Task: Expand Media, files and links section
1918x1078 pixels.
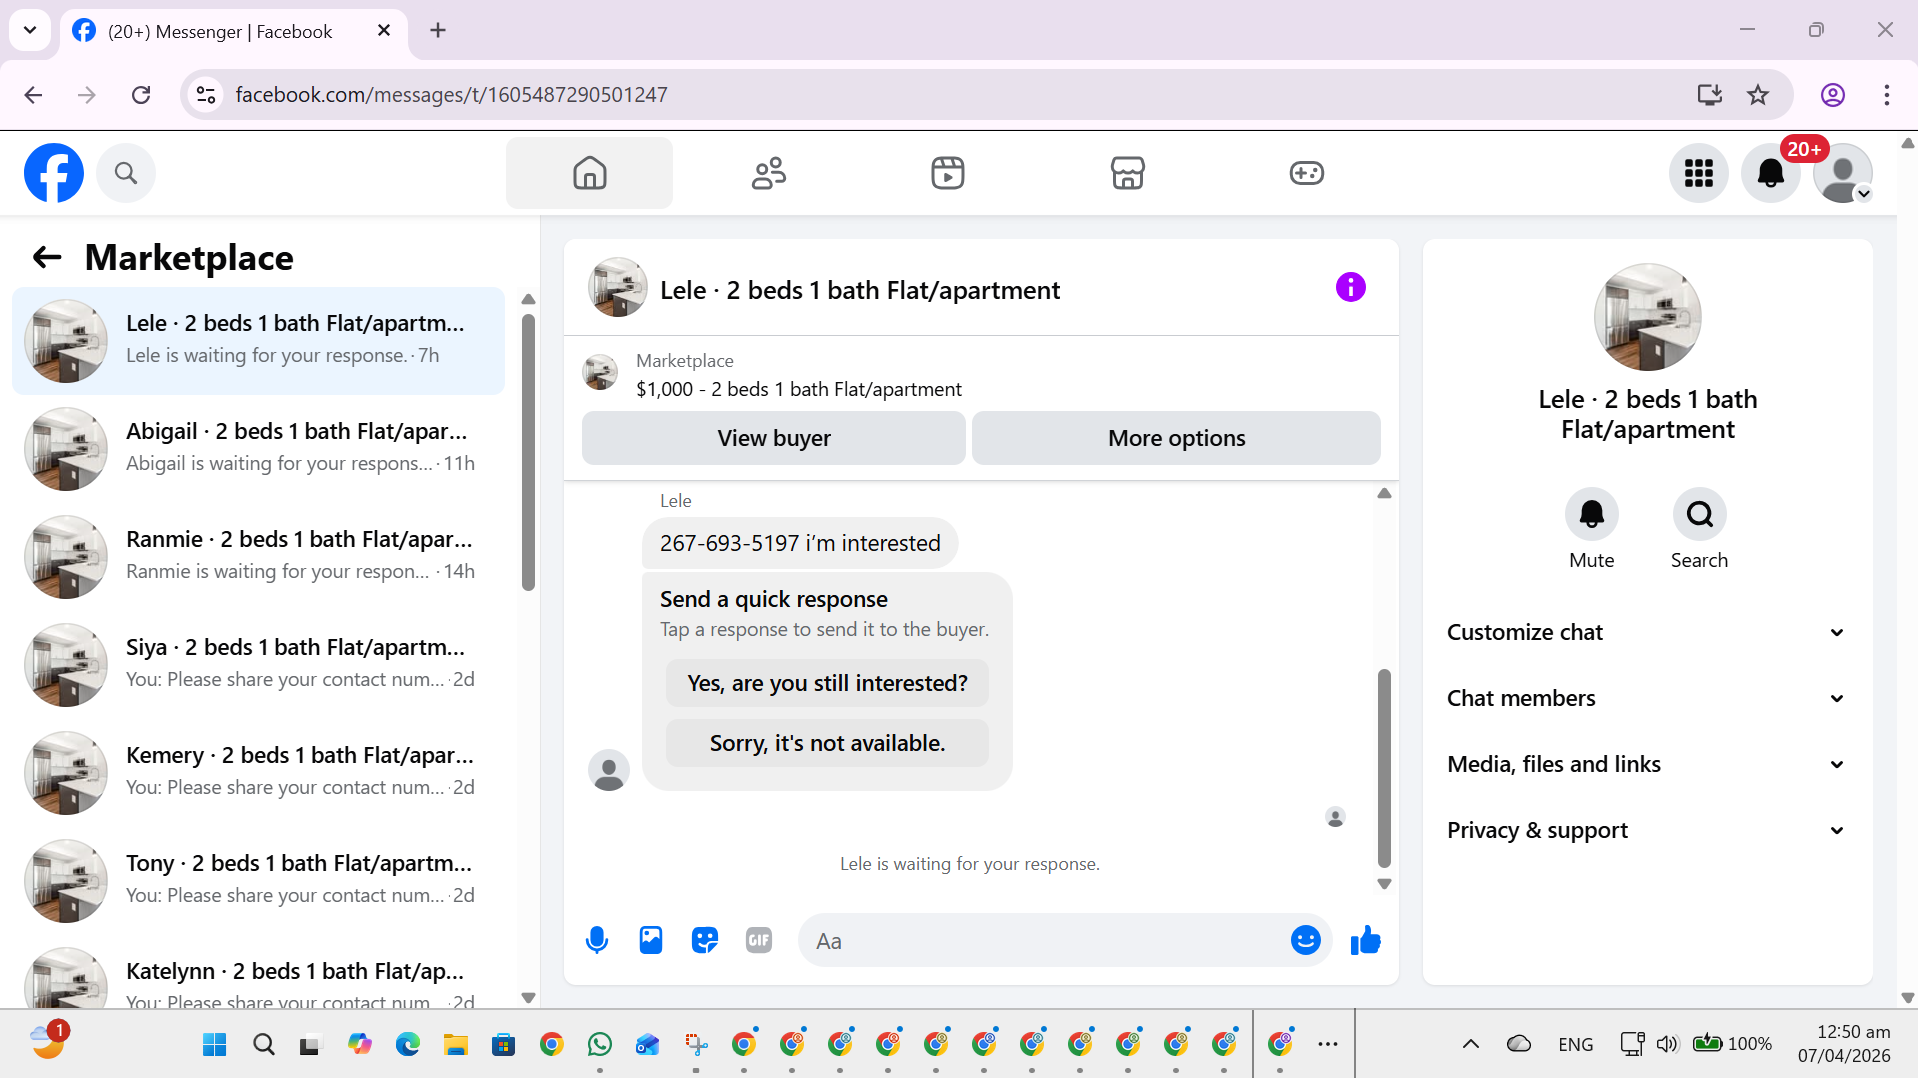Action: click(1646, 764)
